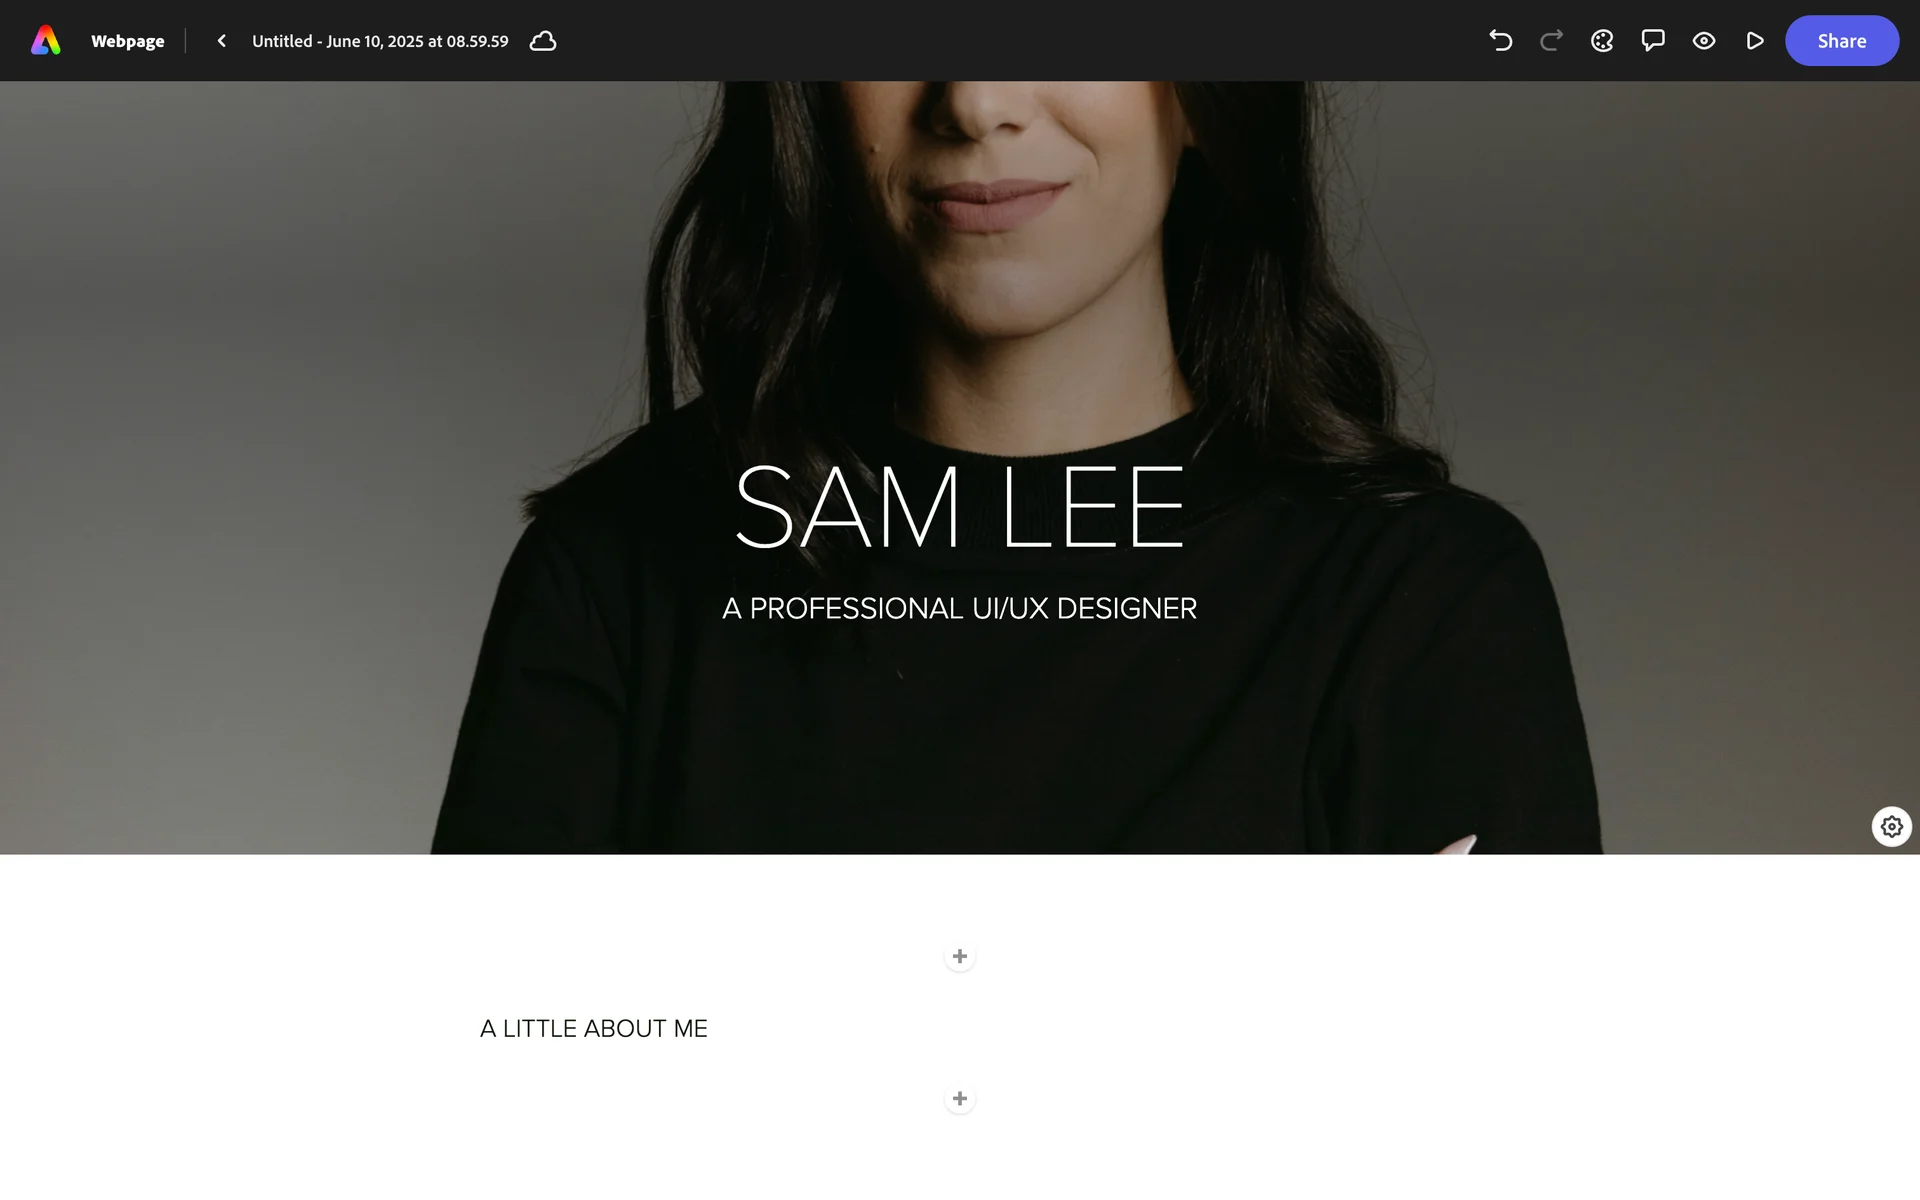Select the Webpage label in header

128,41
